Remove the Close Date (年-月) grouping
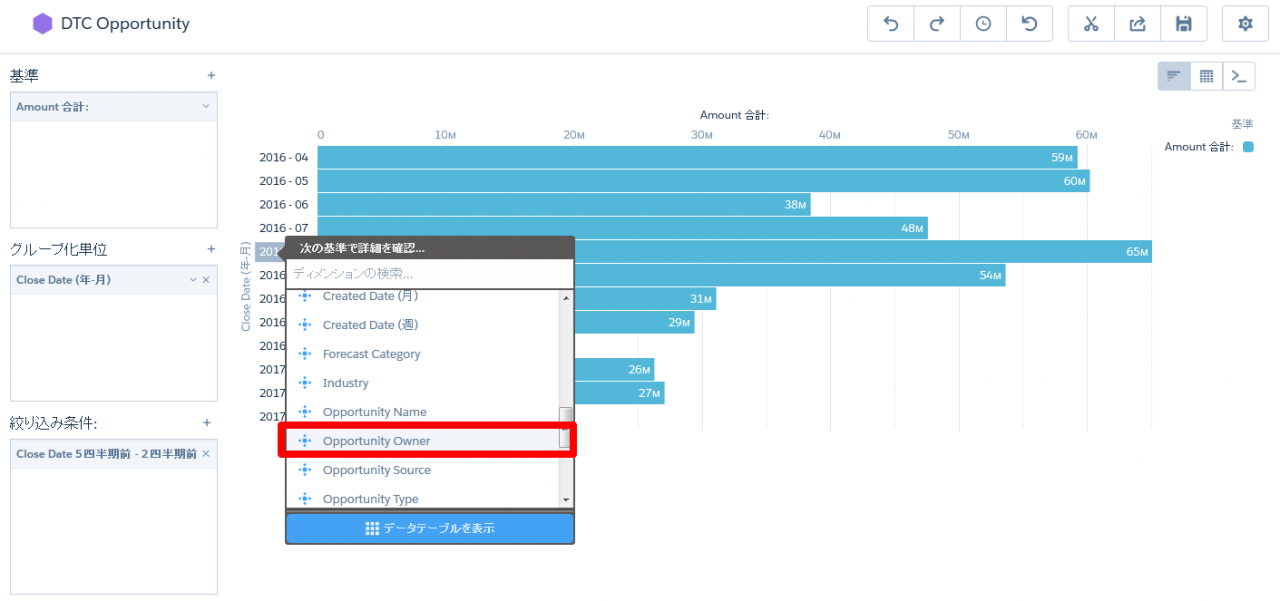Screen dimensions: 1280x601 point(206,280)
